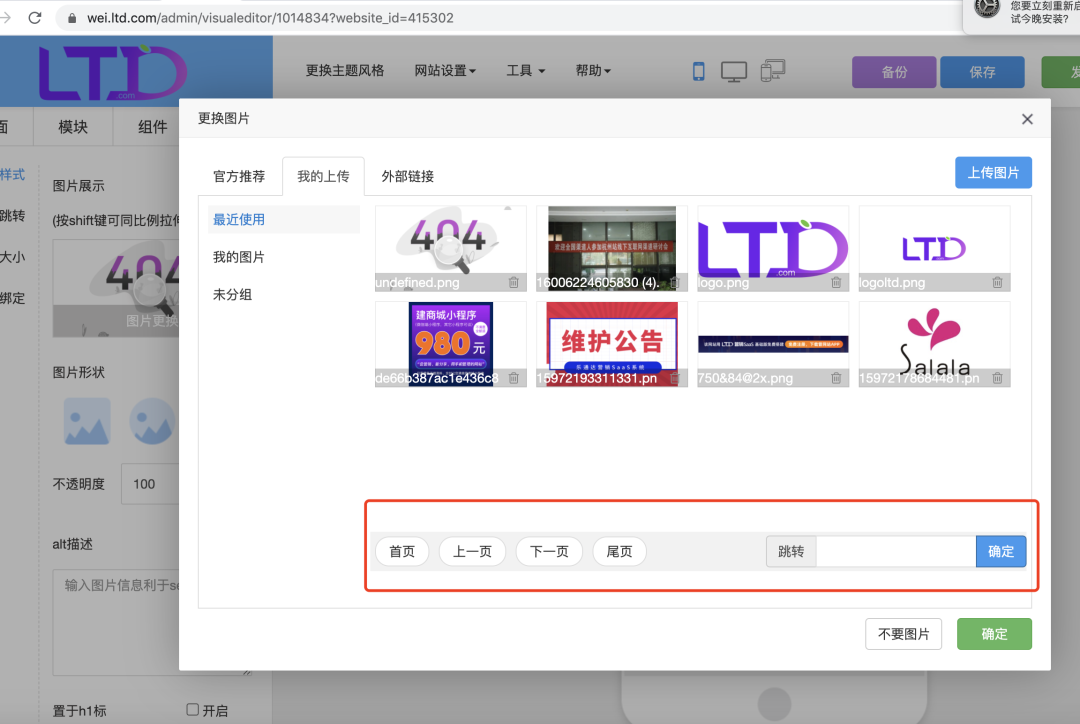This screenshot has width=1080, height=724.
Task: Toggle the 开启 checkbox for 置于h1标
Action: 192,710
